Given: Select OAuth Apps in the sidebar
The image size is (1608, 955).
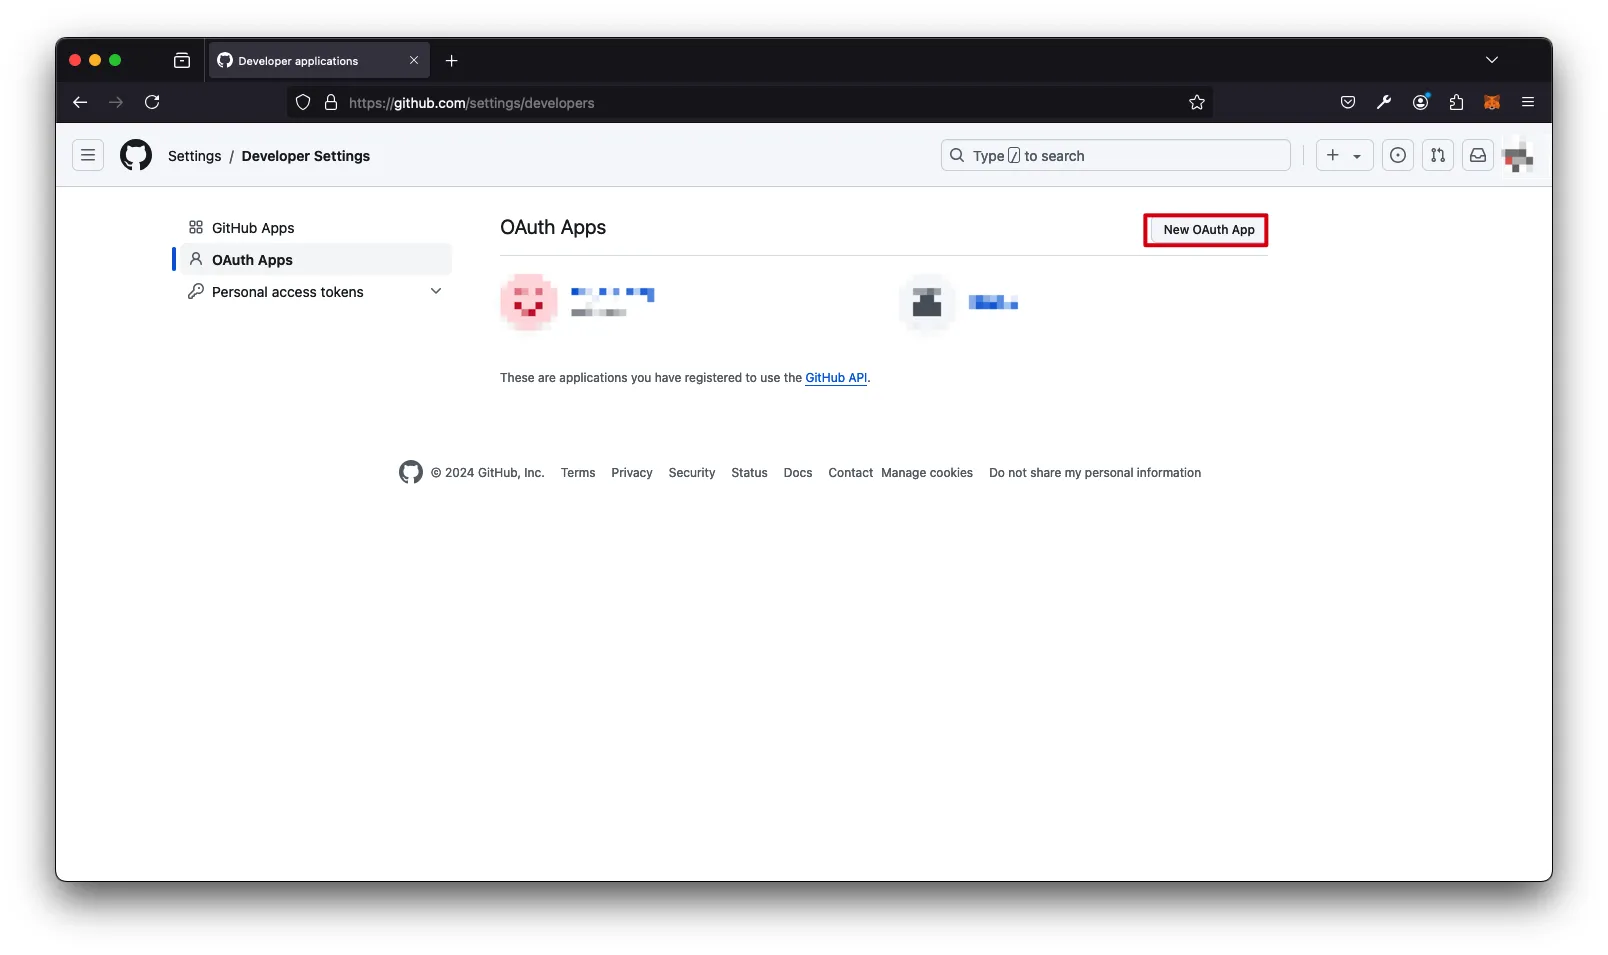Looking at the screenshot, I should point(252,260).
